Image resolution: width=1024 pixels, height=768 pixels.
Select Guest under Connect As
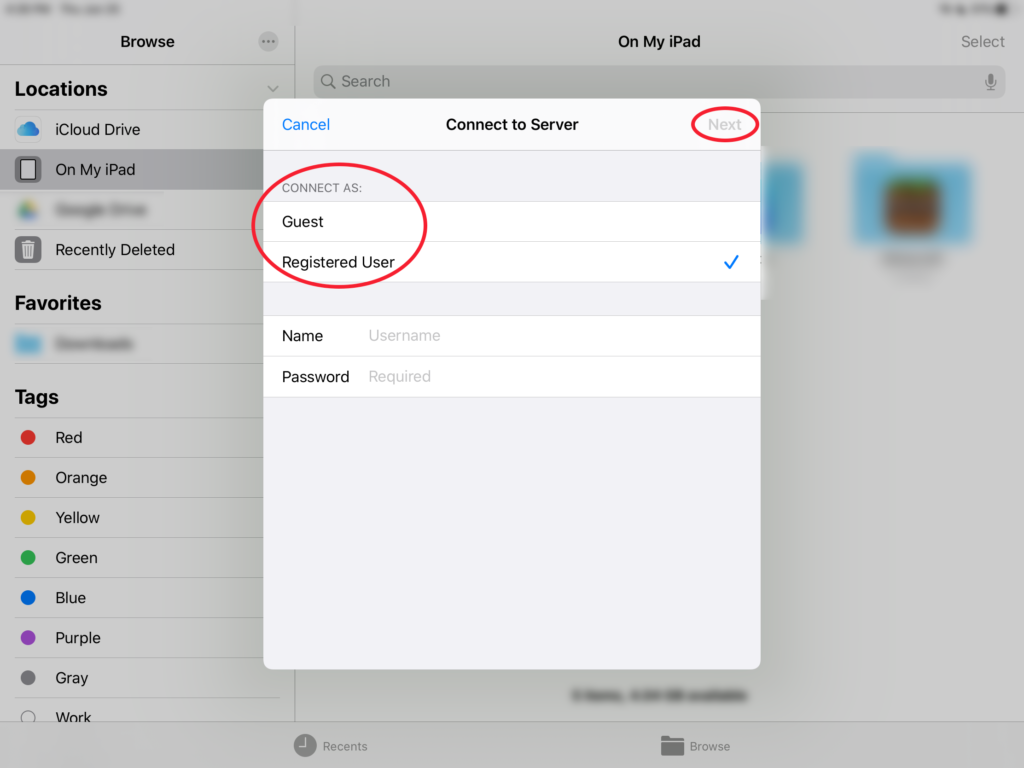click(511, 222)
